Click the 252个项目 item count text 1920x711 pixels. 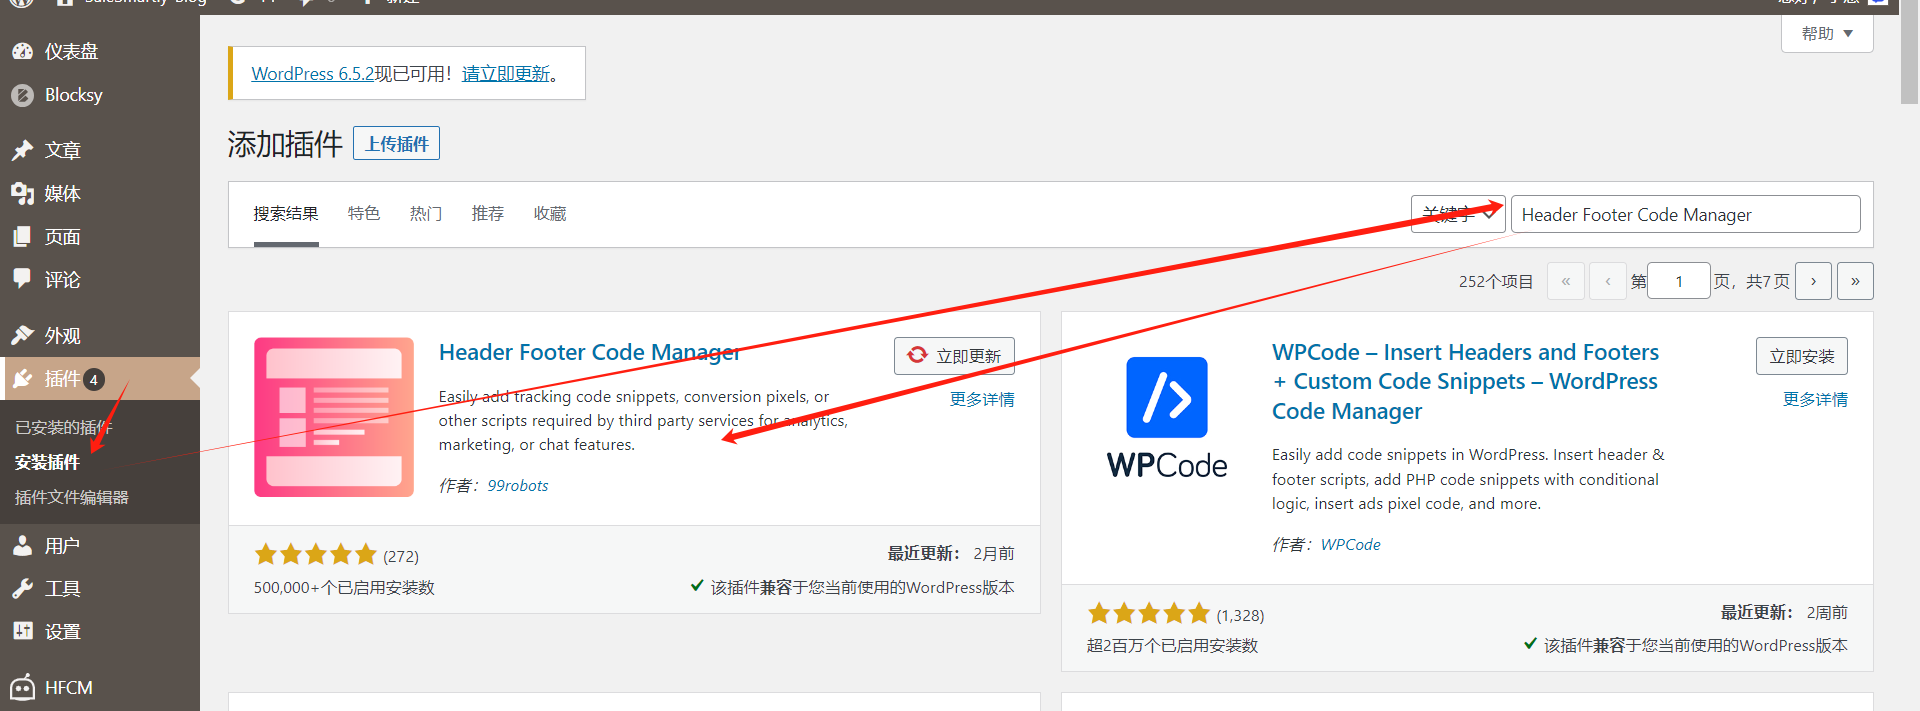click(x=1496, y=281)
